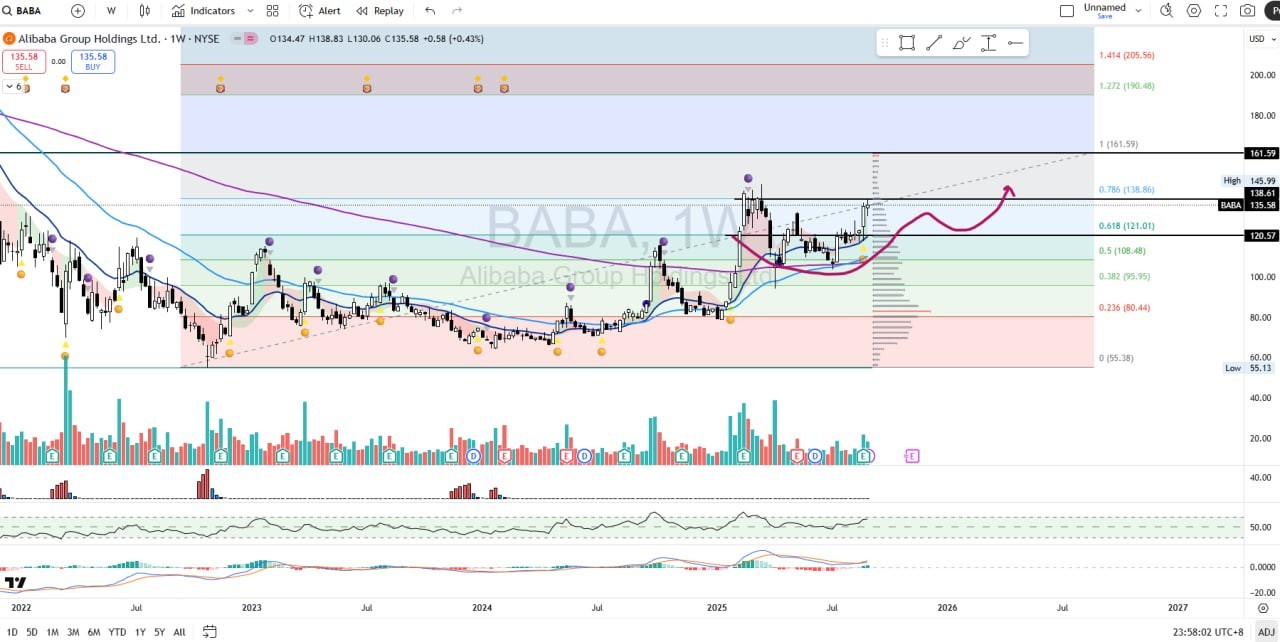
Task: Select the horizontal ray tool
Action: click(1015, 43)
